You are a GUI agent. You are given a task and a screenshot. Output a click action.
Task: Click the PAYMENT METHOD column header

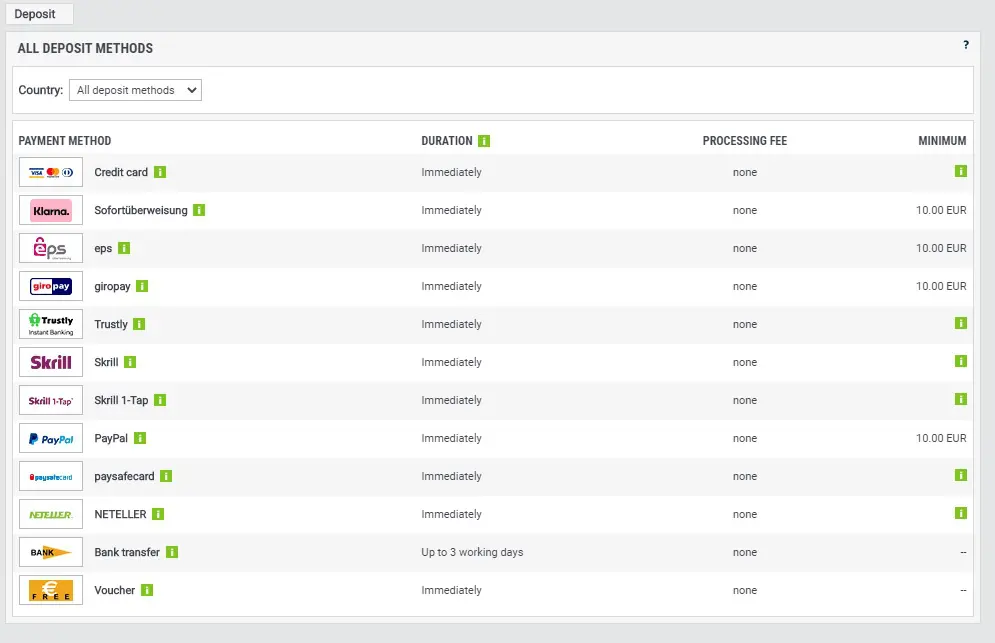[x=65, y=141]
